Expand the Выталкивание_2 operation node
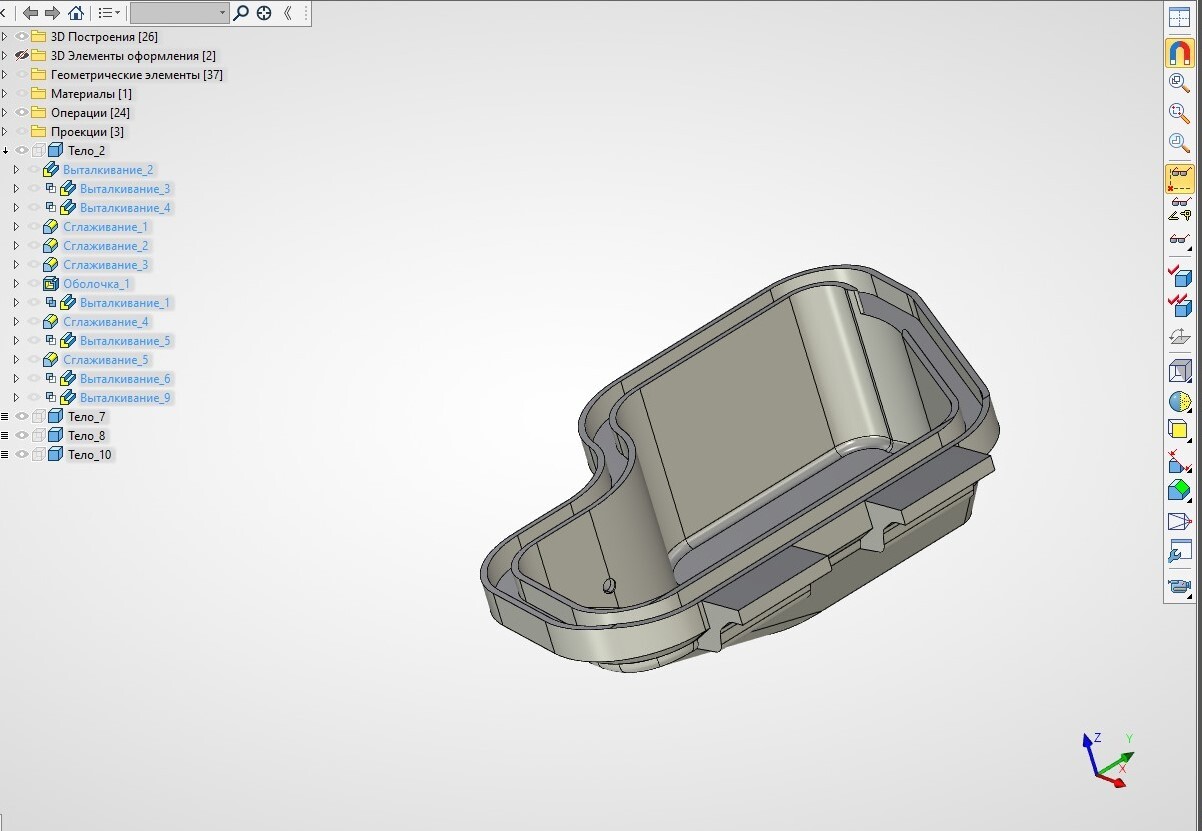The height and width of the screenshot is (831, 1202). [x=16, y=170]
